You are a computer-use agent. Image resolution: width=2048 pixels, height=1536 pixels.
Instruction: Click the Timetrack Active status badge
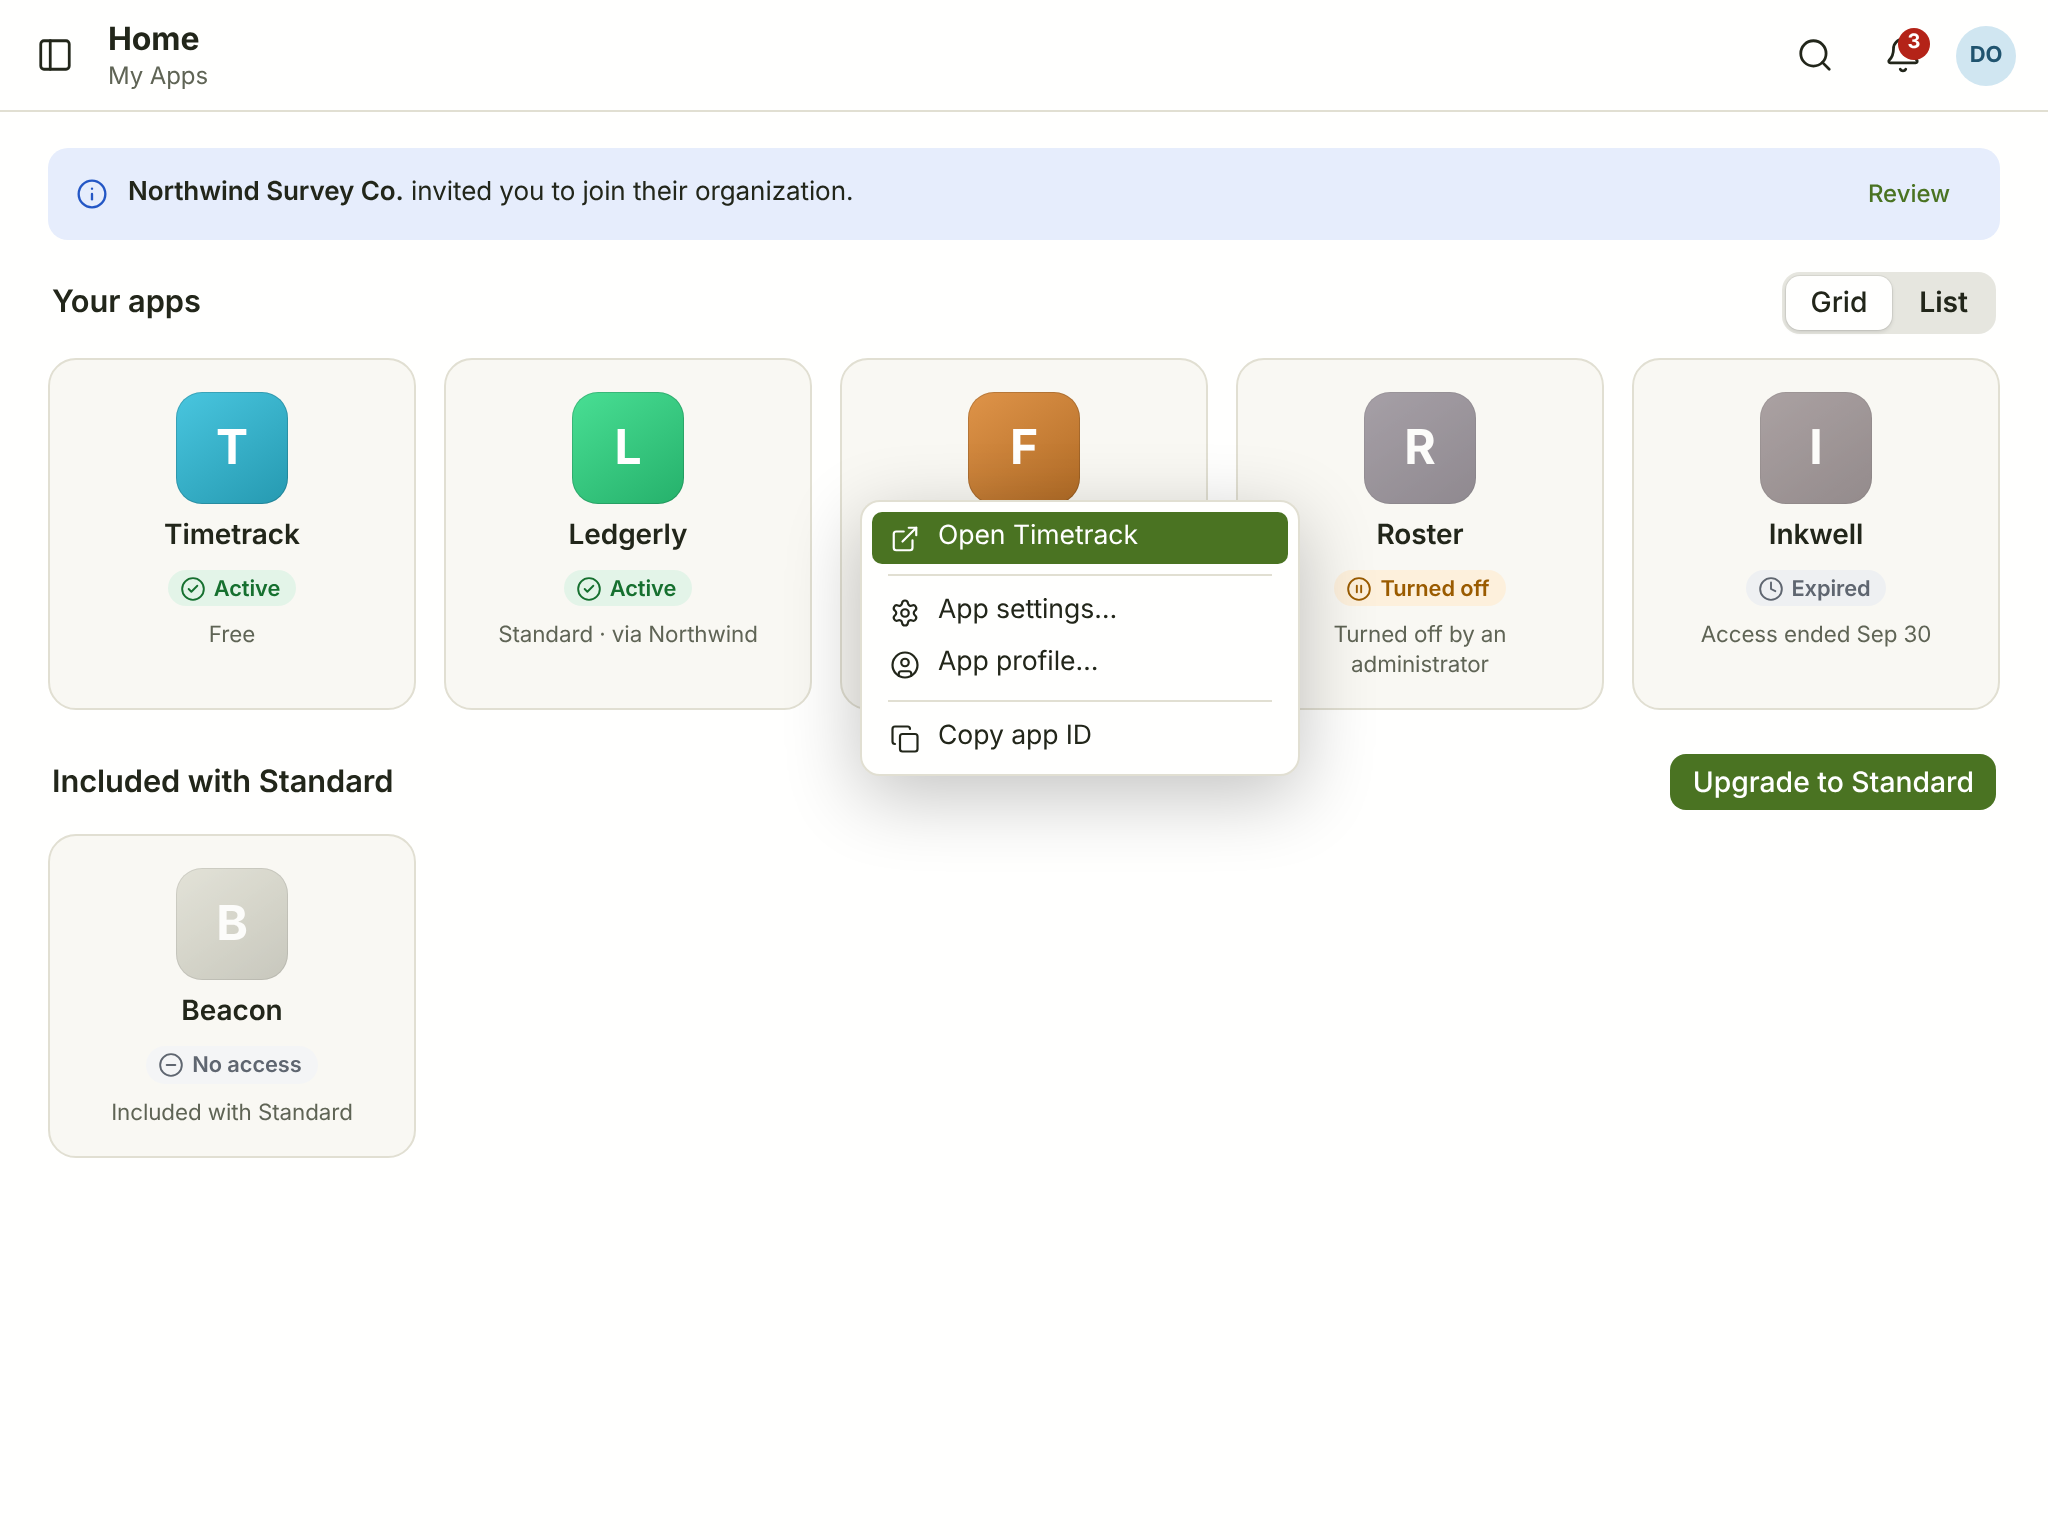(x=232, y=588)
